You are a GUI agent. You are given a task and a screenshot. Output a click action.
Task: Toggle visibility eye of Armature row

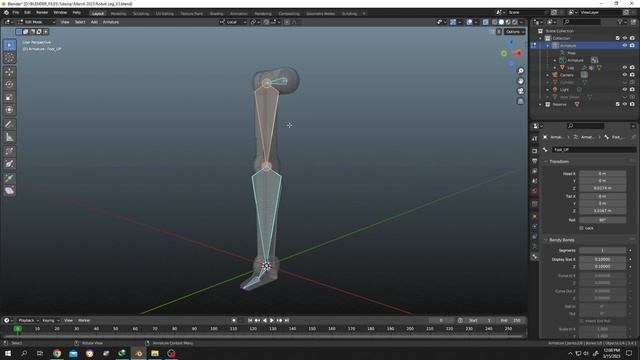pyautogui.click(x=624, y=46)
